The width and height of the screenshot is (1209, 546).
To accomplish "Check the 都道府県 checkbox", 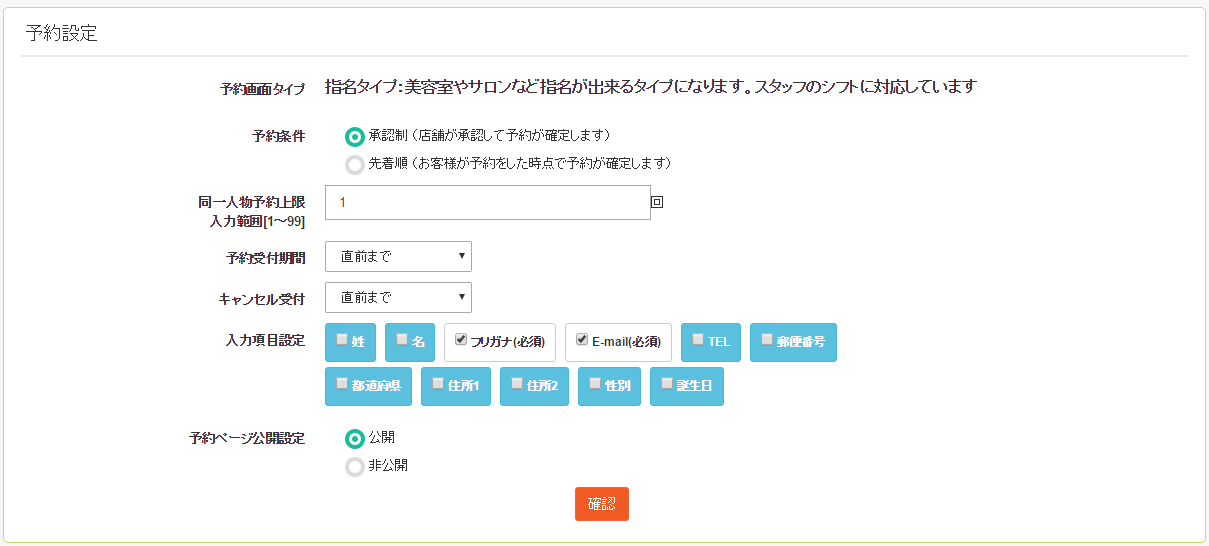I will (x=342, y=383).
